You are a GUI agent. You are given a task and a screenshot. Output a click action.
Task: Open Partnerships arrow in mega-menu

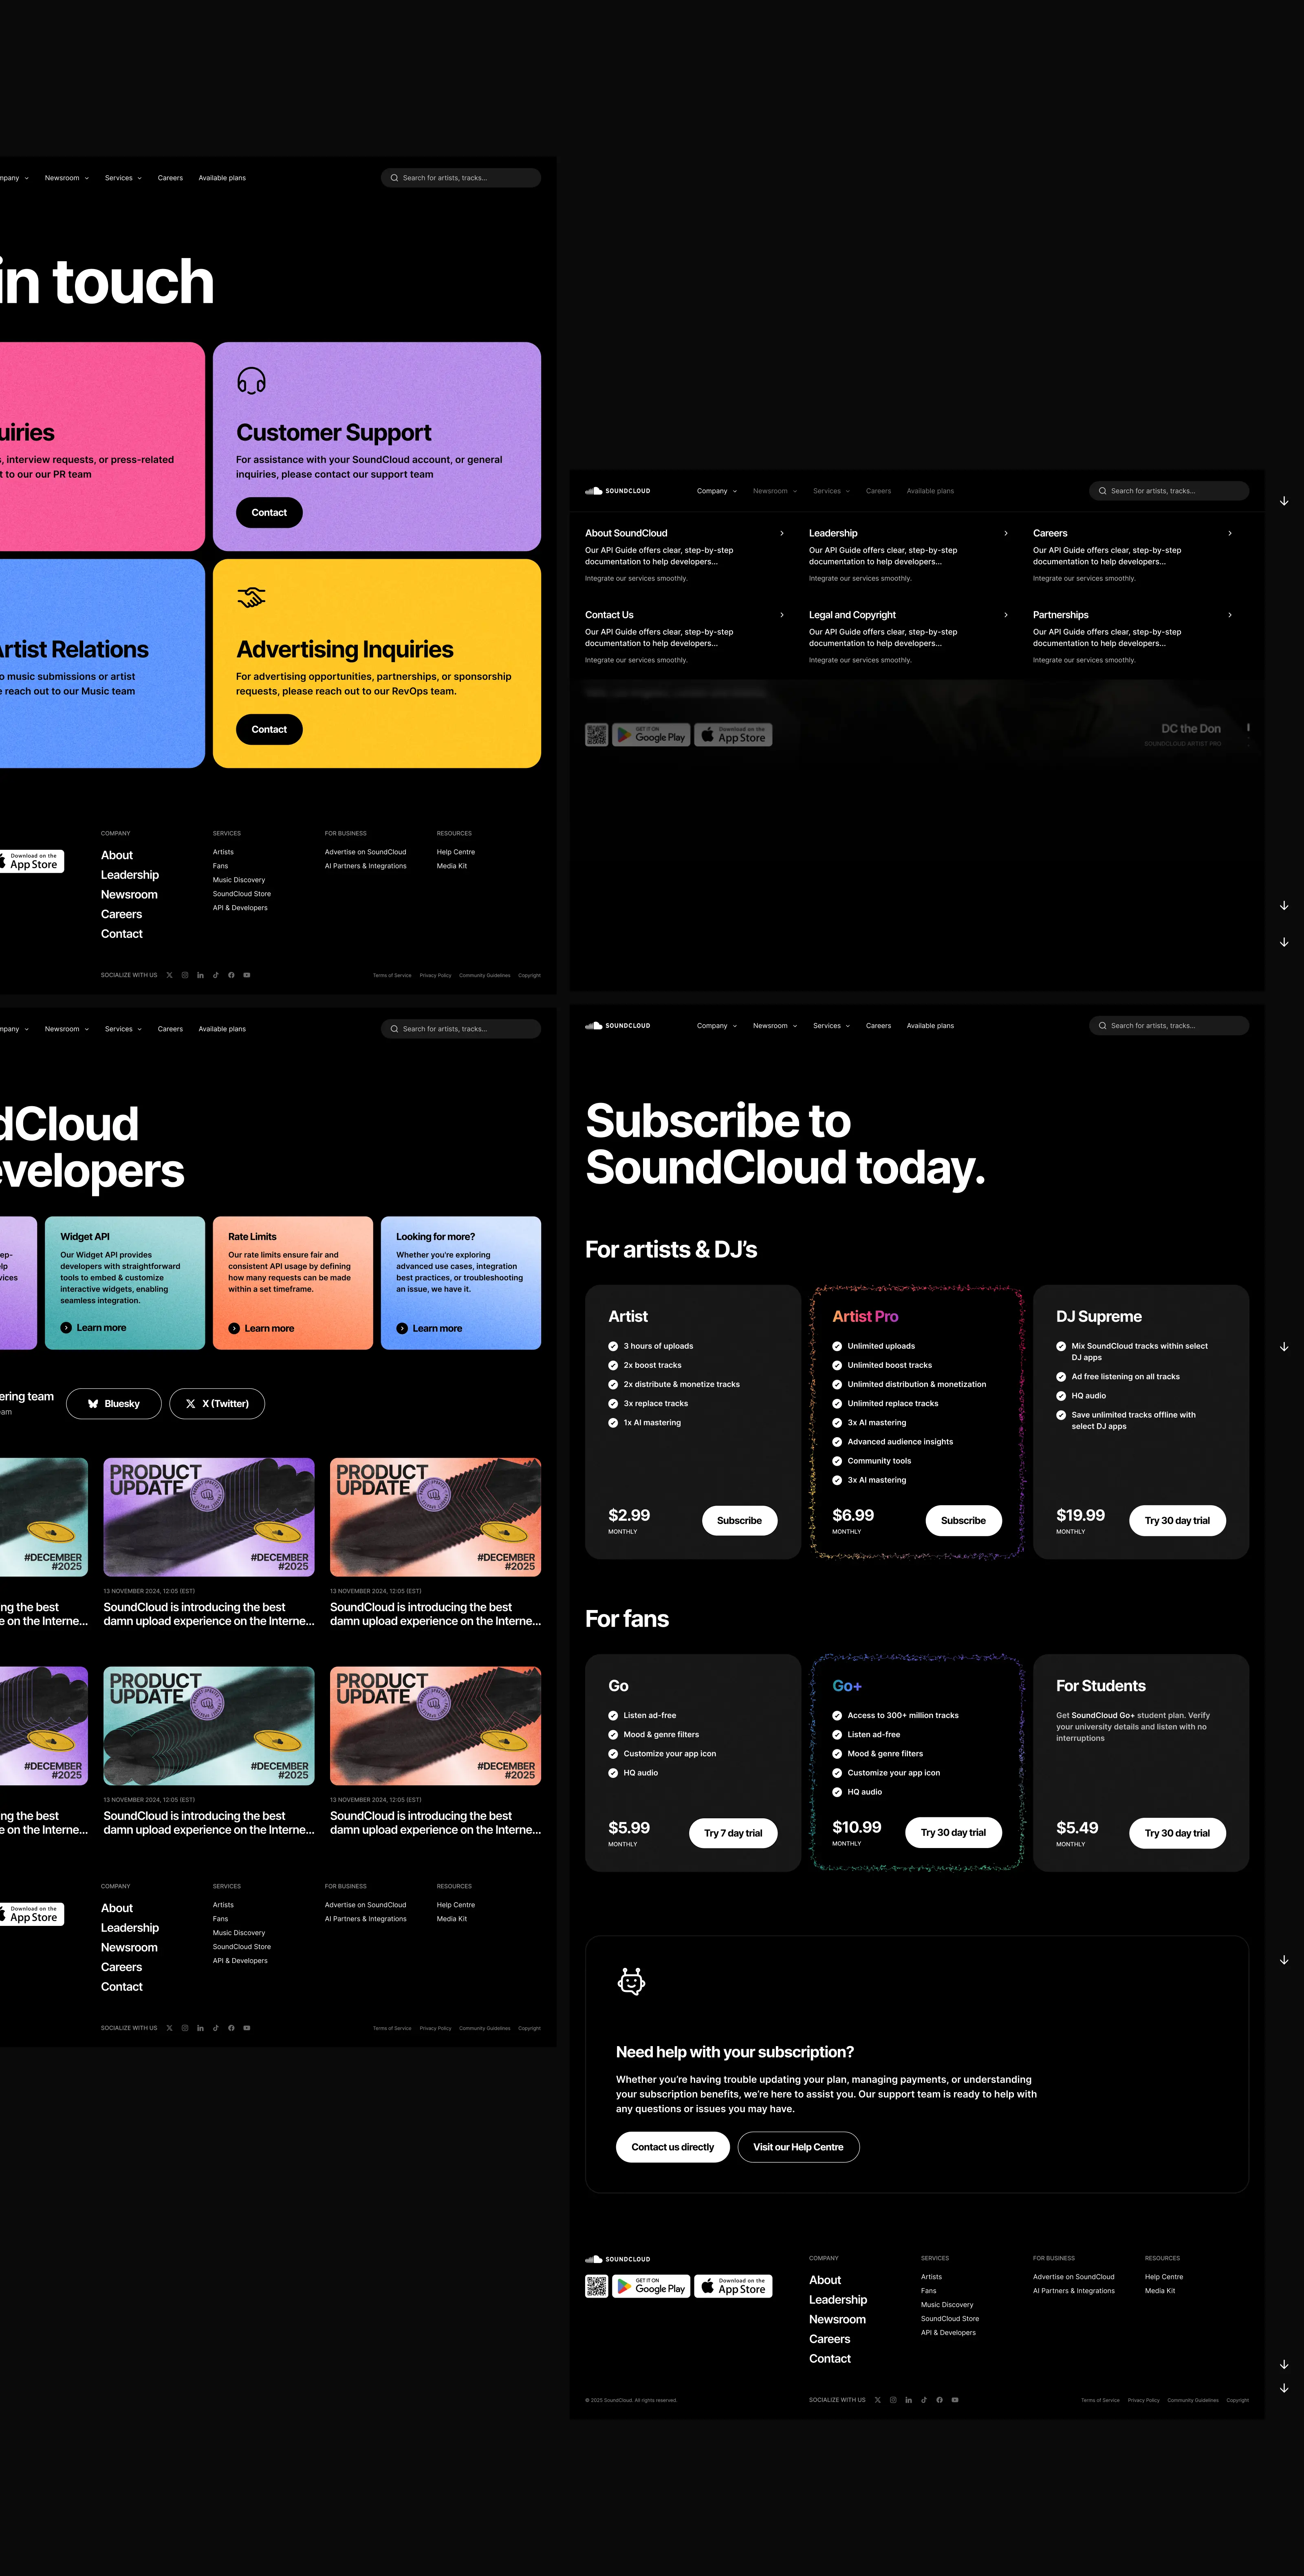click(x=1230, y=615)
